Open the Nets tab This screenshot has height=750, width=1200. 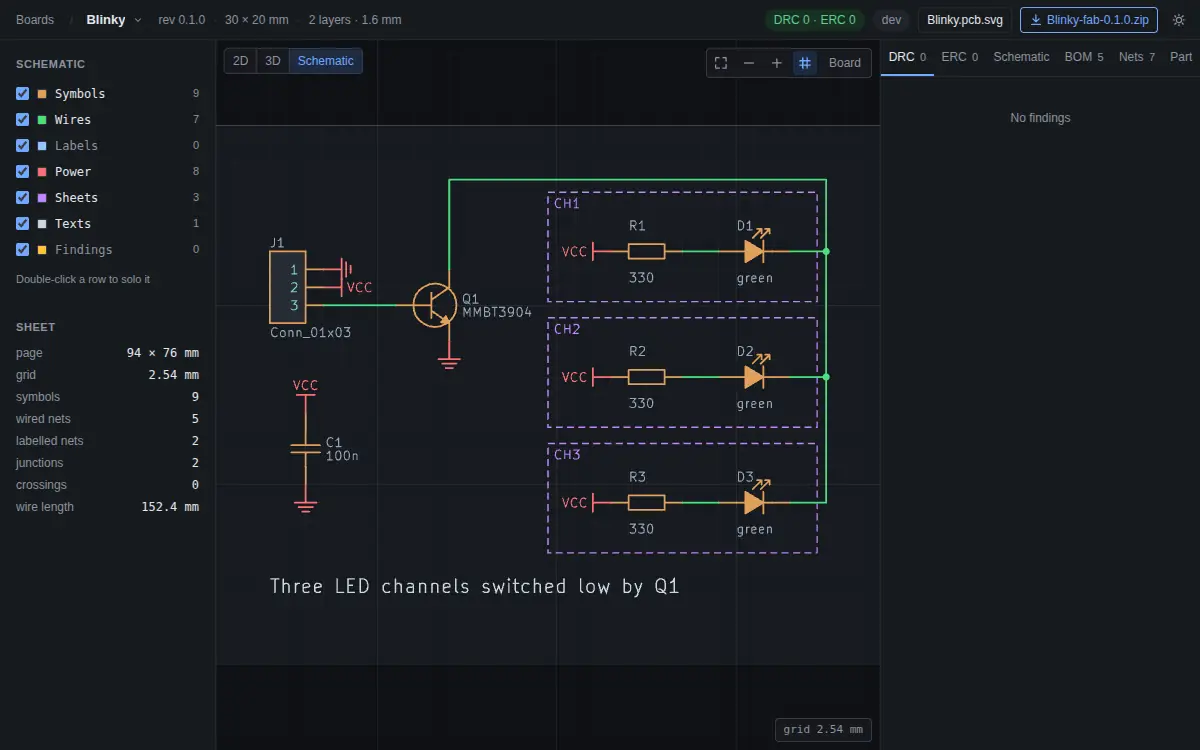(1137, 57)
